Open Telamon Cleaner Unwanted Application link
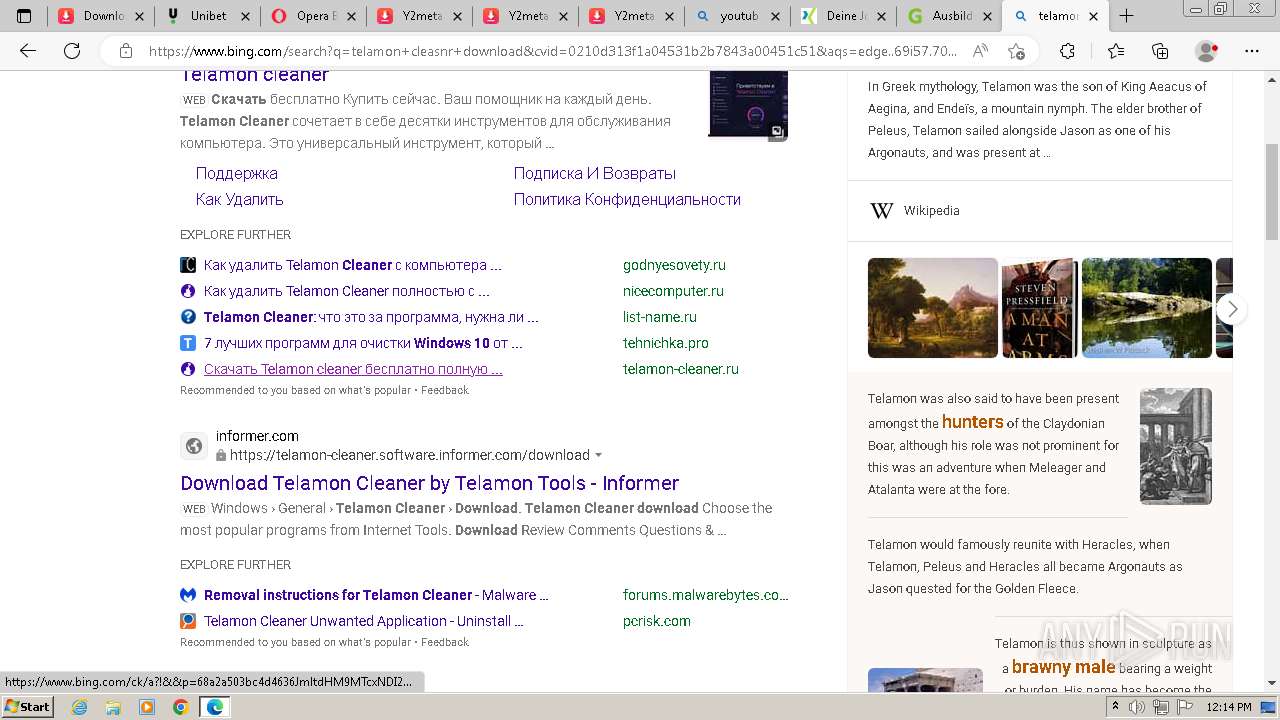Screen dimensions: 1280x720 point(364,621)
